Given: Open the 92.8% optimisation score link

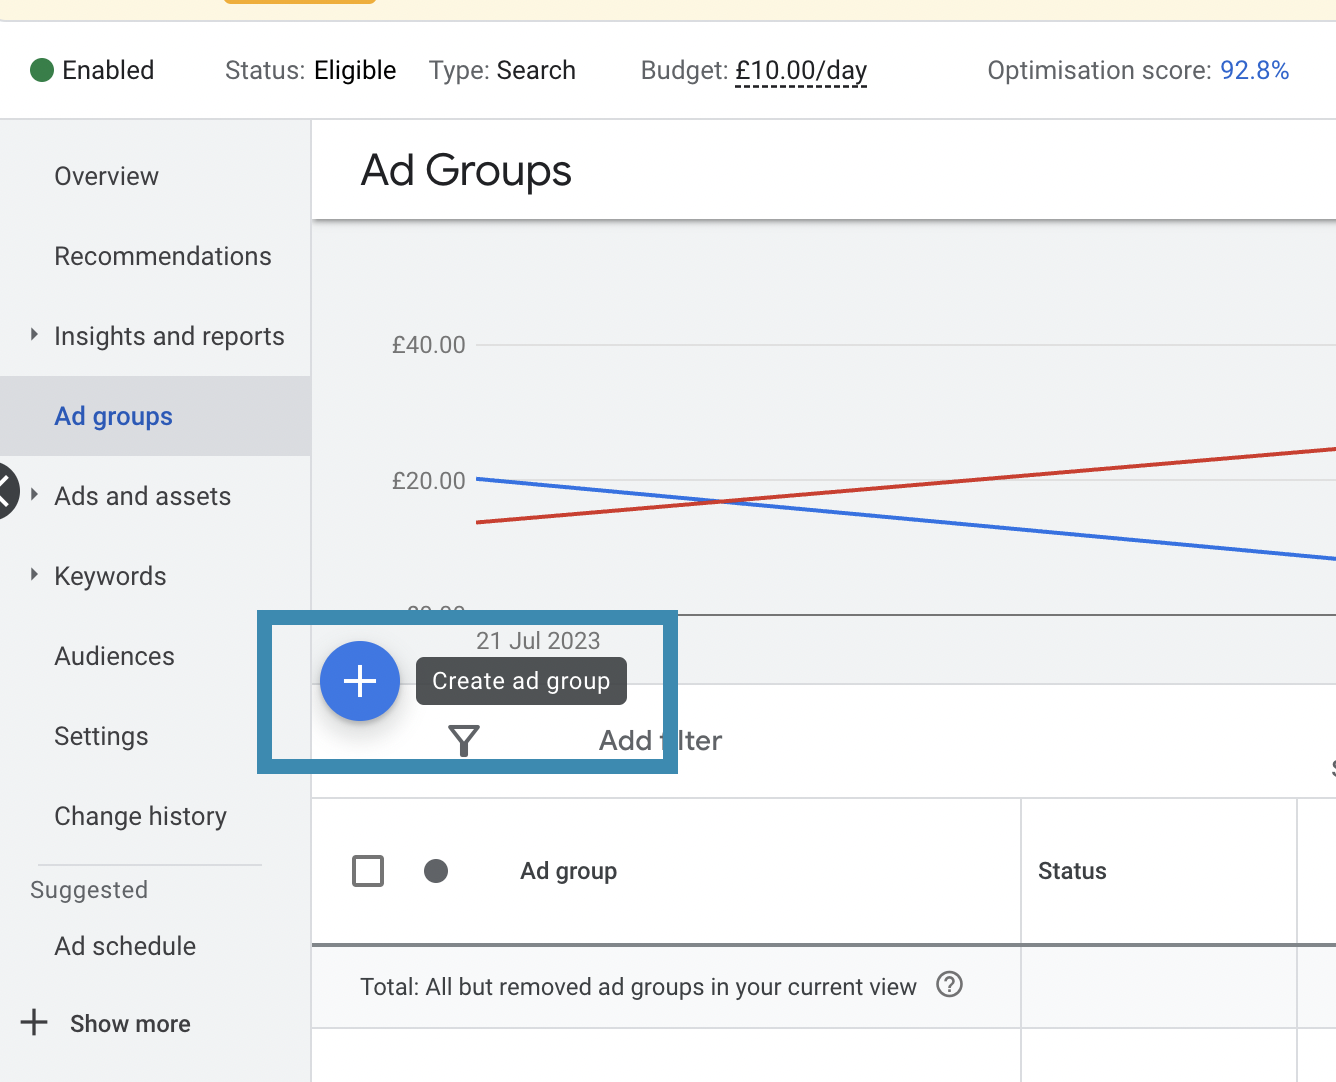Looking at the screenshot, I should click(1254, 71).
